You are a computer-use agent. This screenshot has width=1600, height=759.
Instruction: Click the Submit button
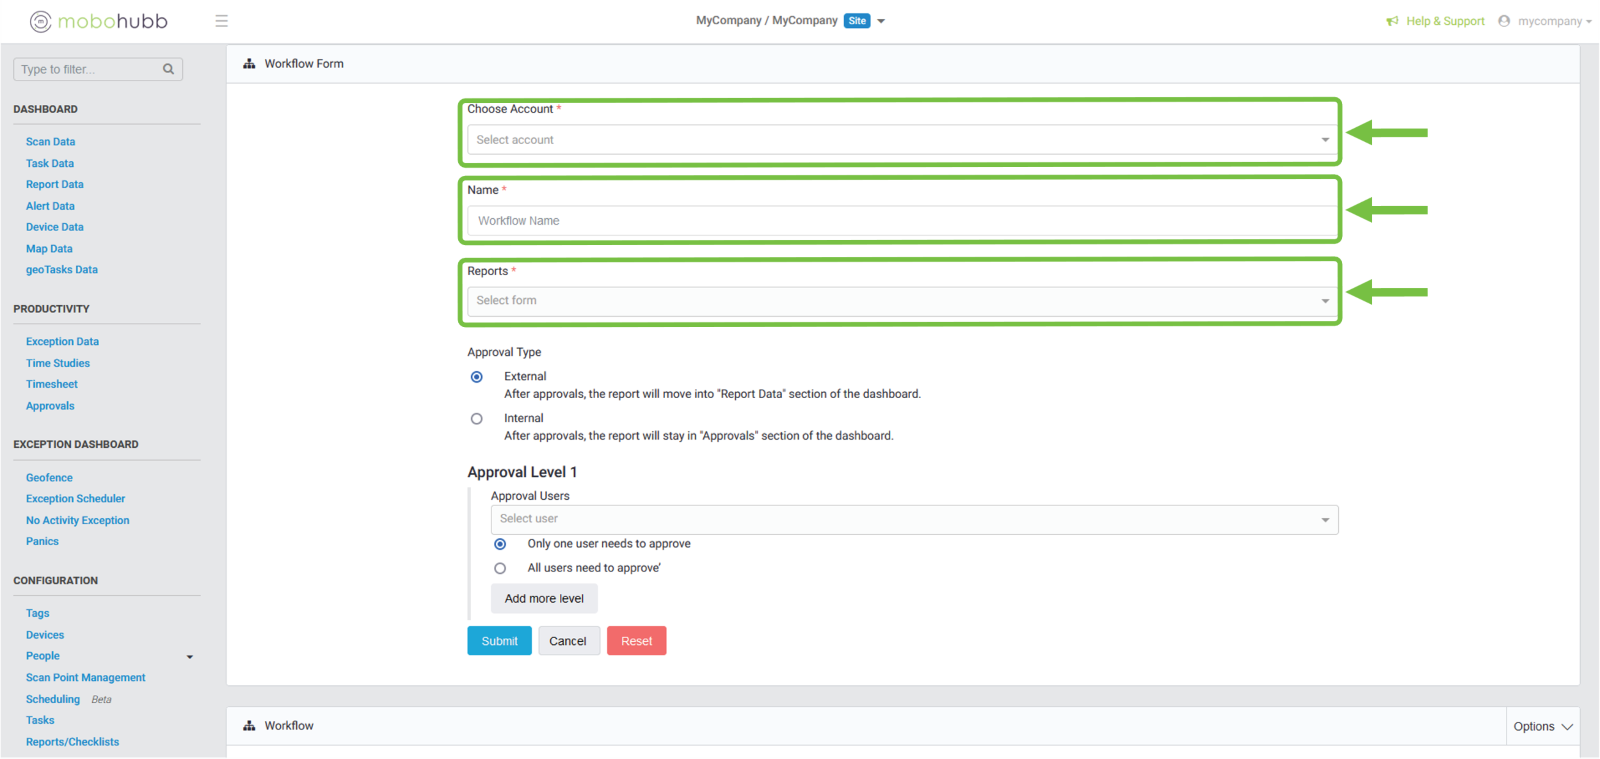tap(499, 641)
